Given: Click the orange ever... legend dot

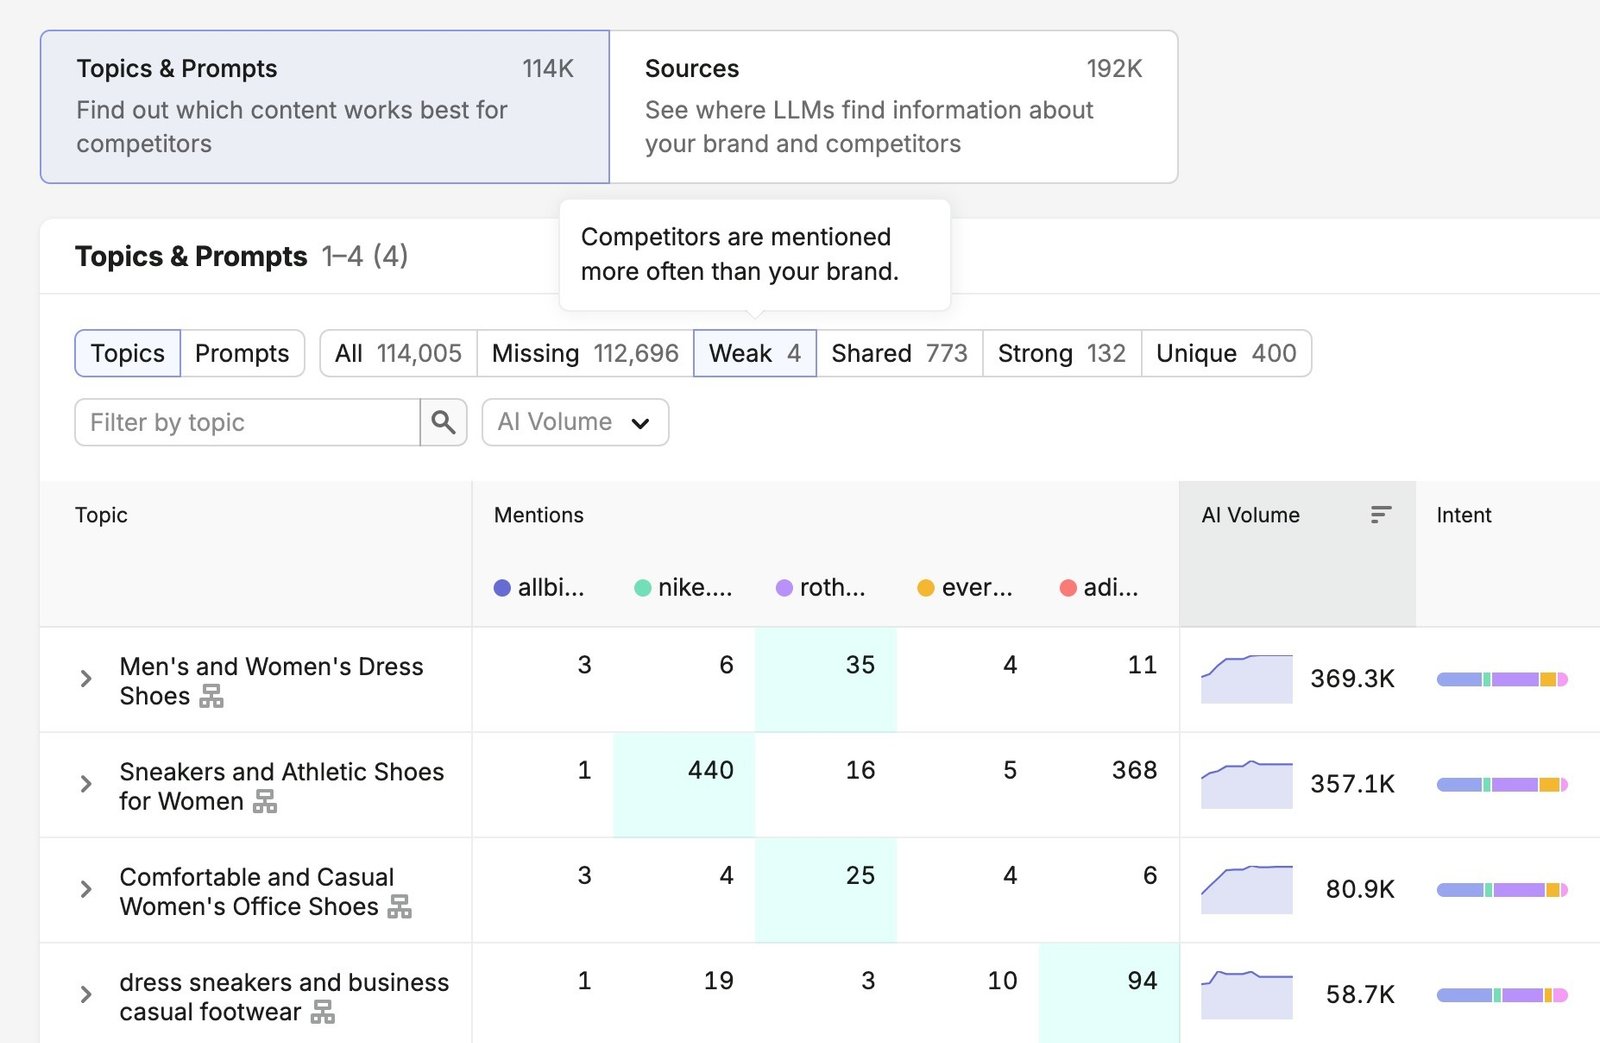Looking at the screenshot, I should tap(926, 588).
